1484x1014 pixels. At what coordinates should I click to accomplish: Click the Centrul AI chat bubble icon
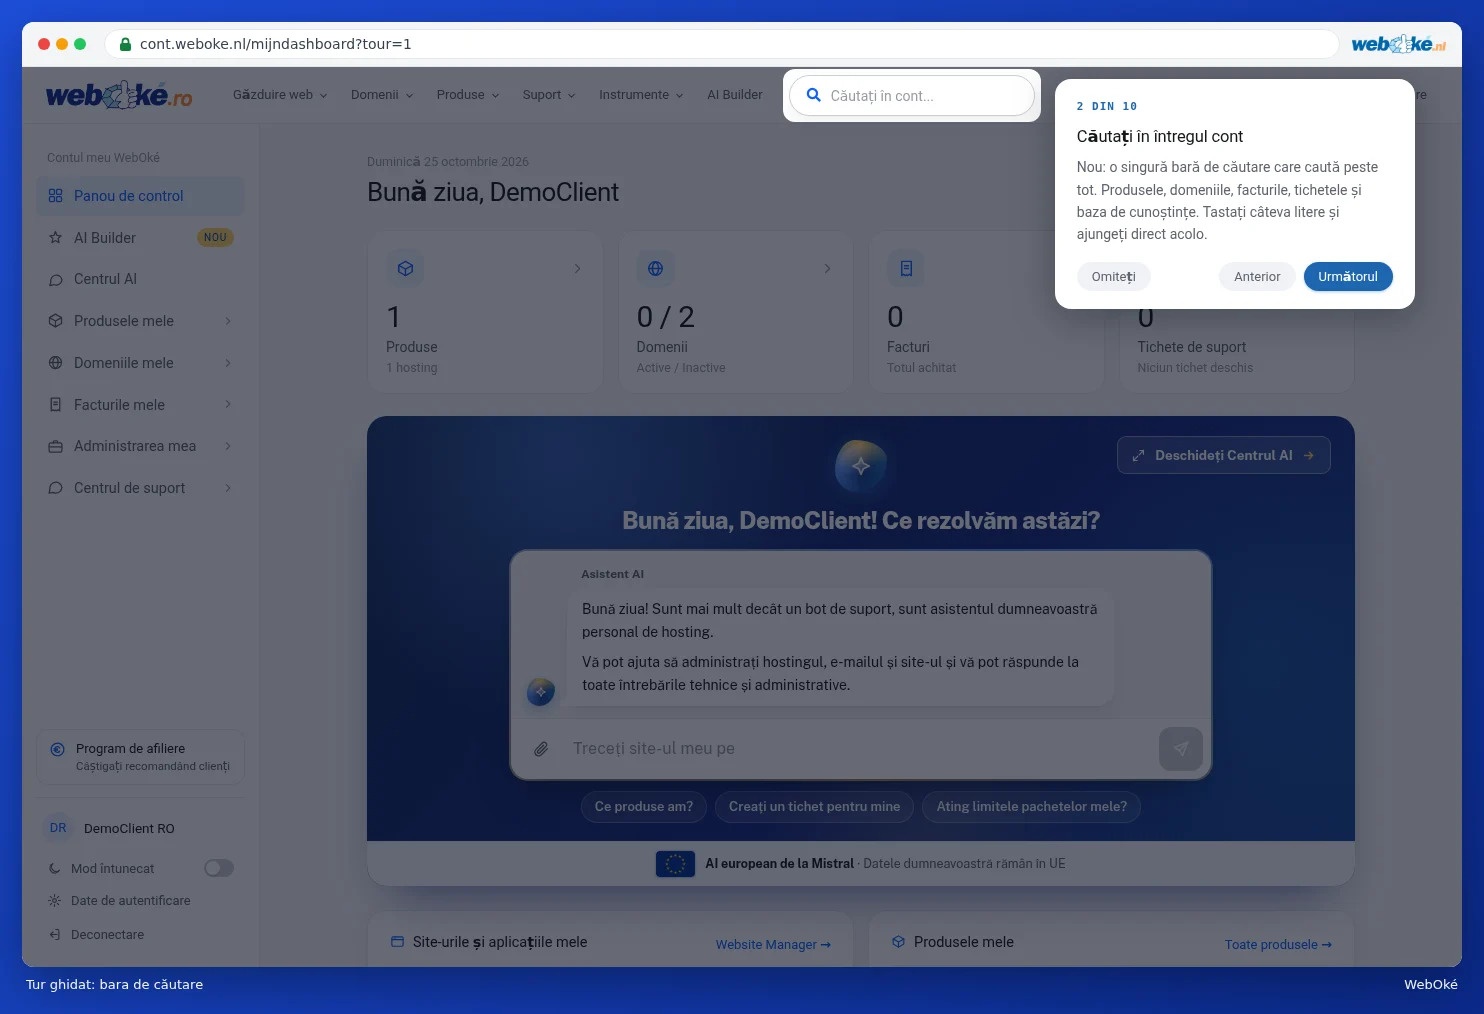click(x=56, y=280)
